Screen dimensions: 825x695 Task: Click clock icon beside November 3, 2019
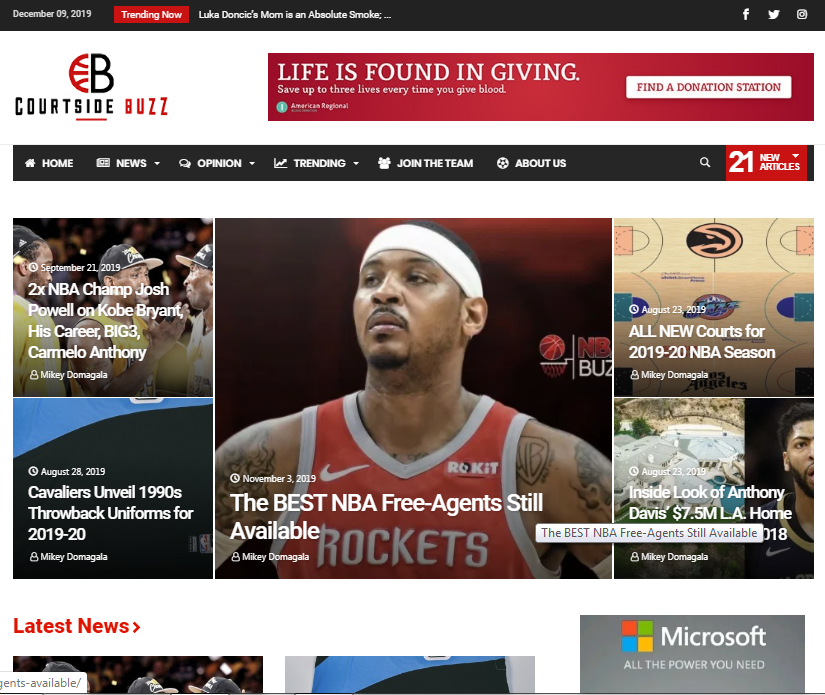pyautogui.click(x=235, y=478)
